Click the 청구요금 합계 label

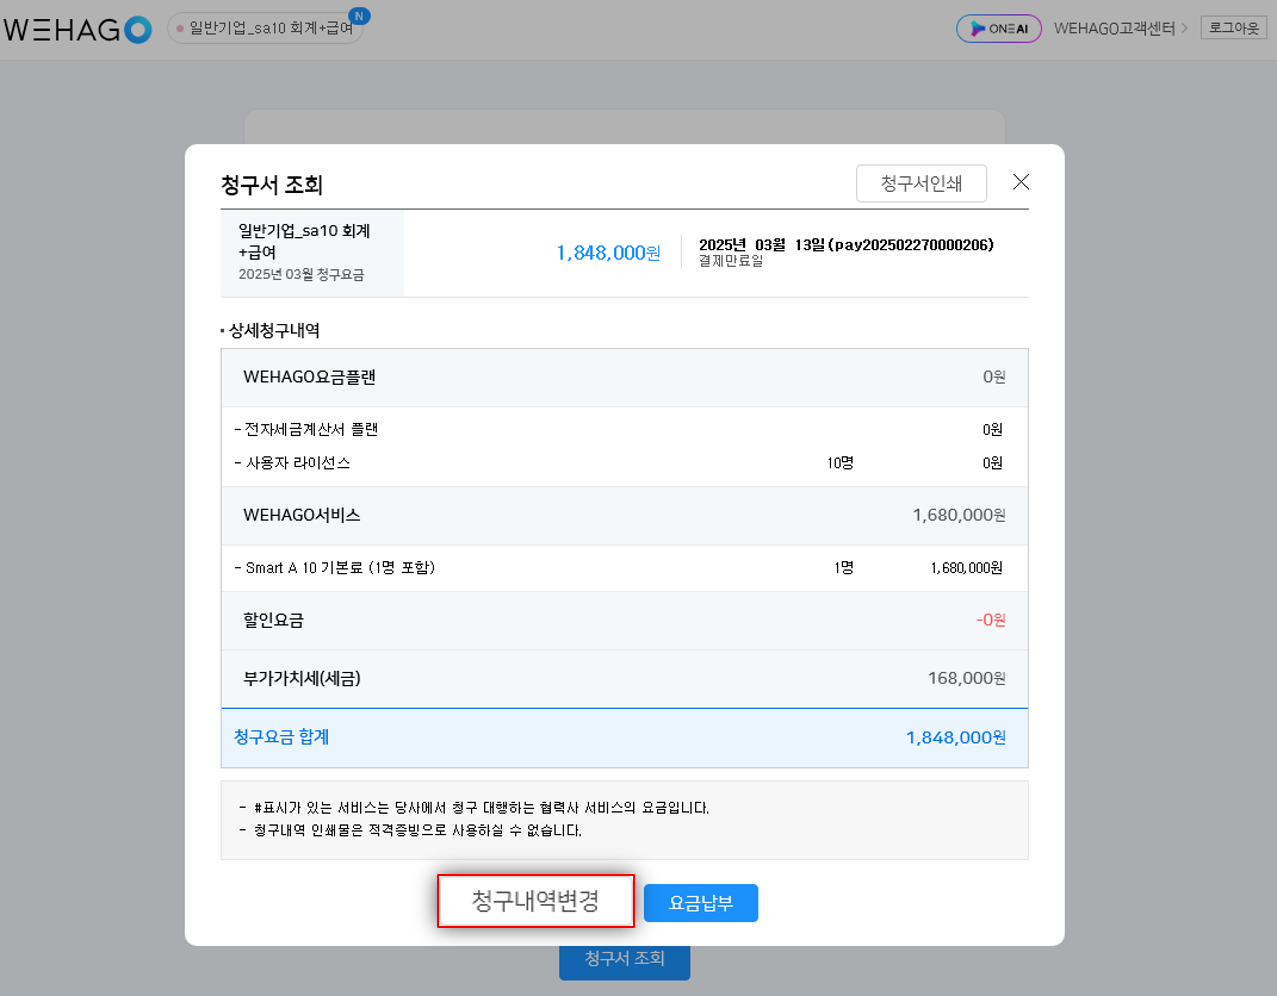click(281, 737)
